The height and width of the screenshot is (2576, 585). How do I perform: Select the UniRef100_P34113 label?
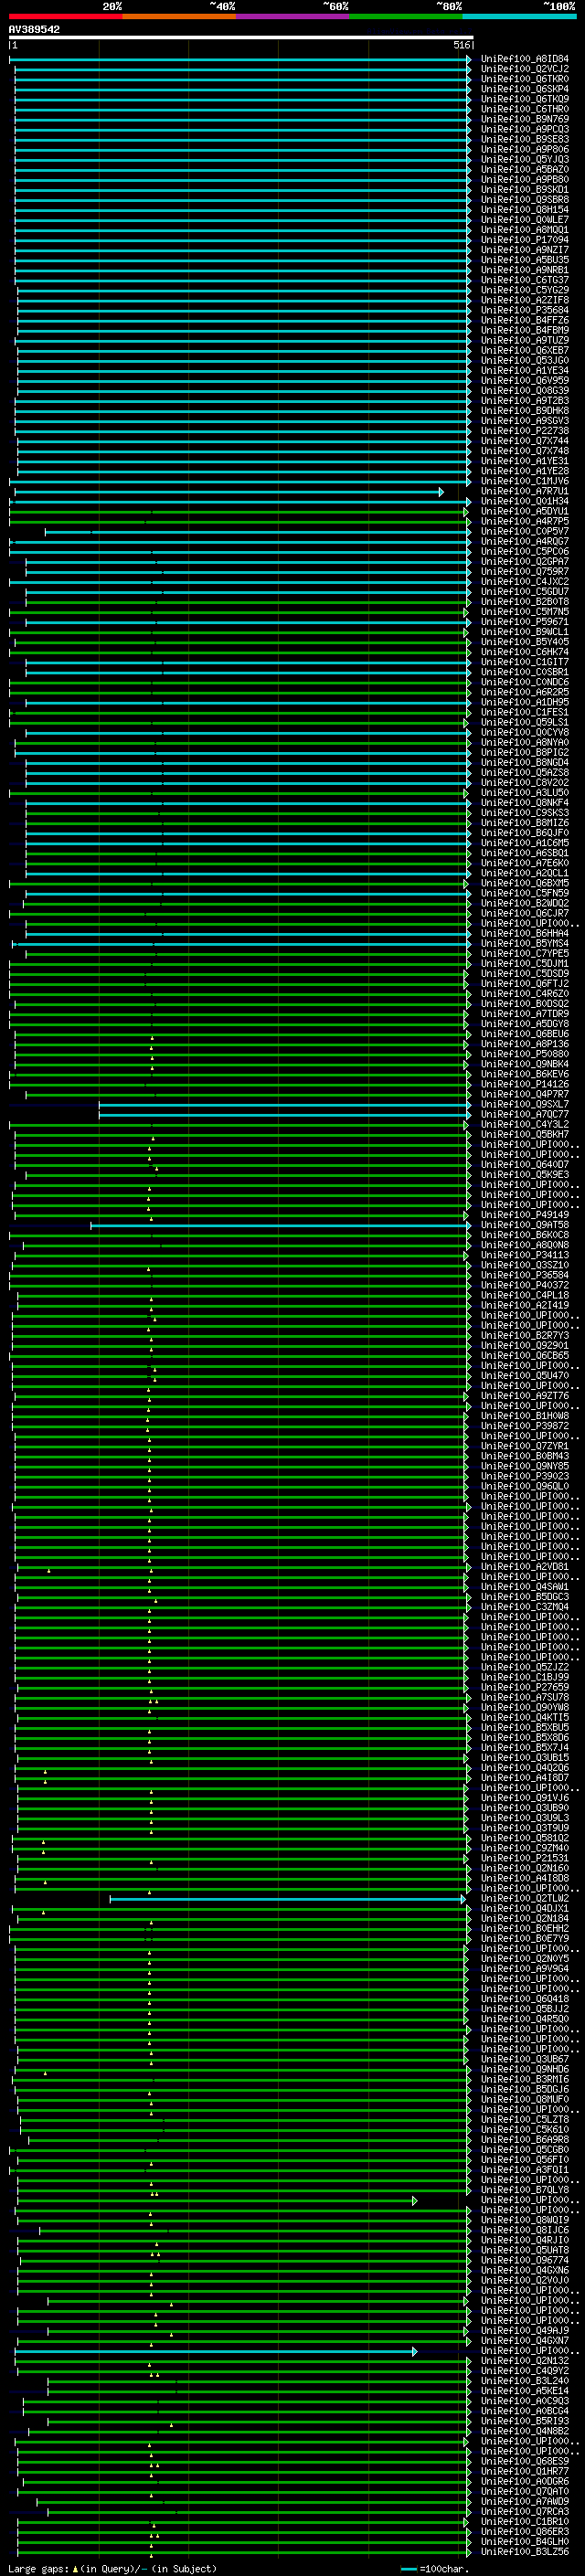click(x=525, y=1255)
